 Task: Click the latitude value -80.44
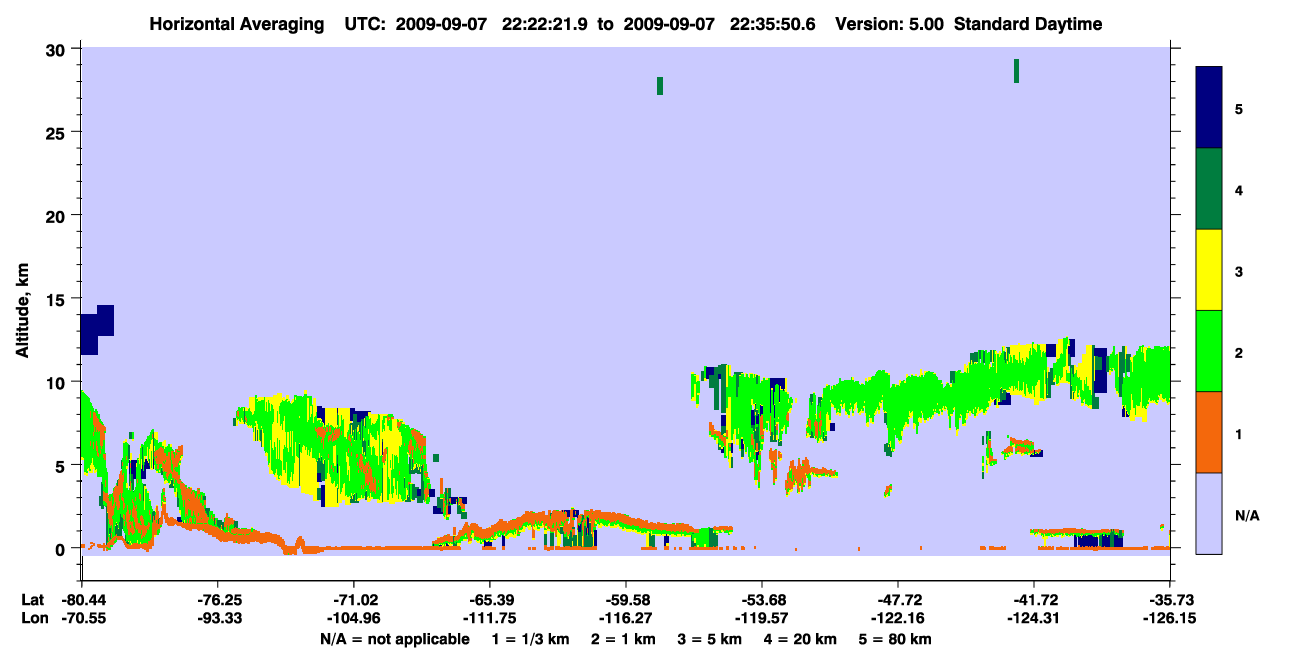82,600
